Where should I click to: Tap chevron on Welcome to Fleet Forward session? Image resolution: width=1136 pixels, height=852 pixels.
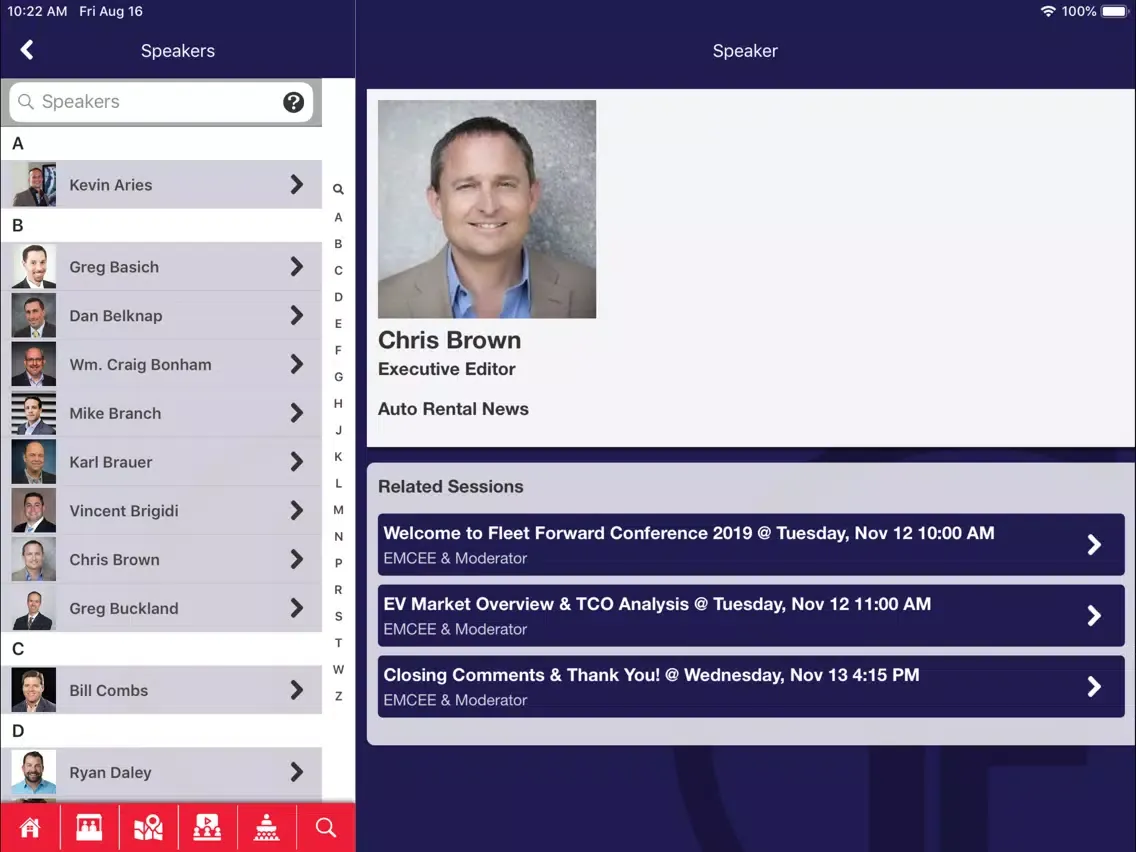1094,544
